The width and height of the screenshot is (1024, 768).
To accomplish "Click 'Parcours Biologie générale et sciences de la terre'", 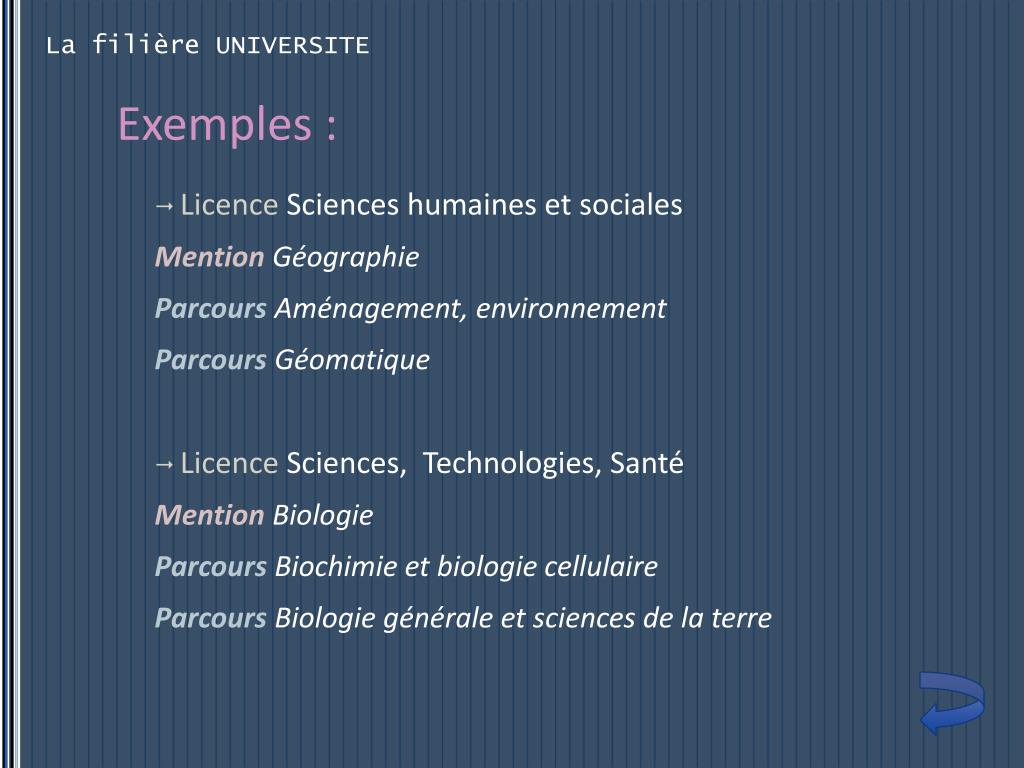I will point(463,618).
